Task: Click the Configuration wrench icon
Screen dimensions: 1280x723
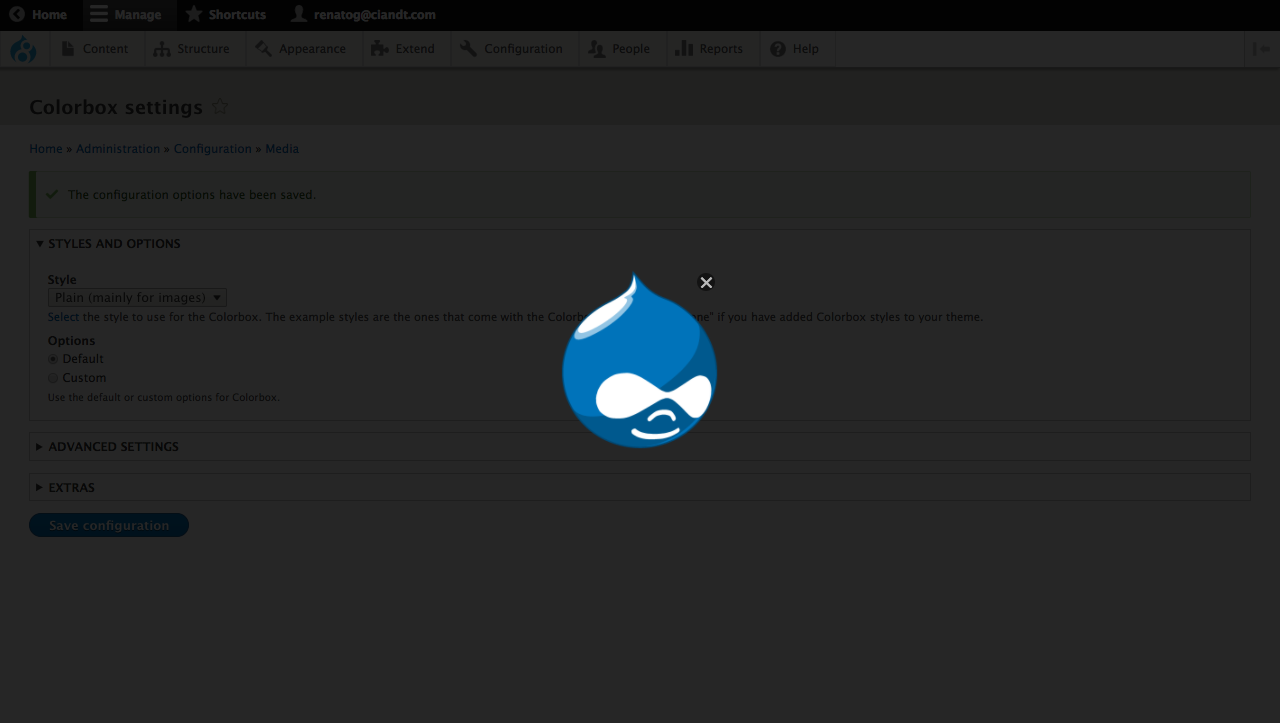Action: [468, 49]
